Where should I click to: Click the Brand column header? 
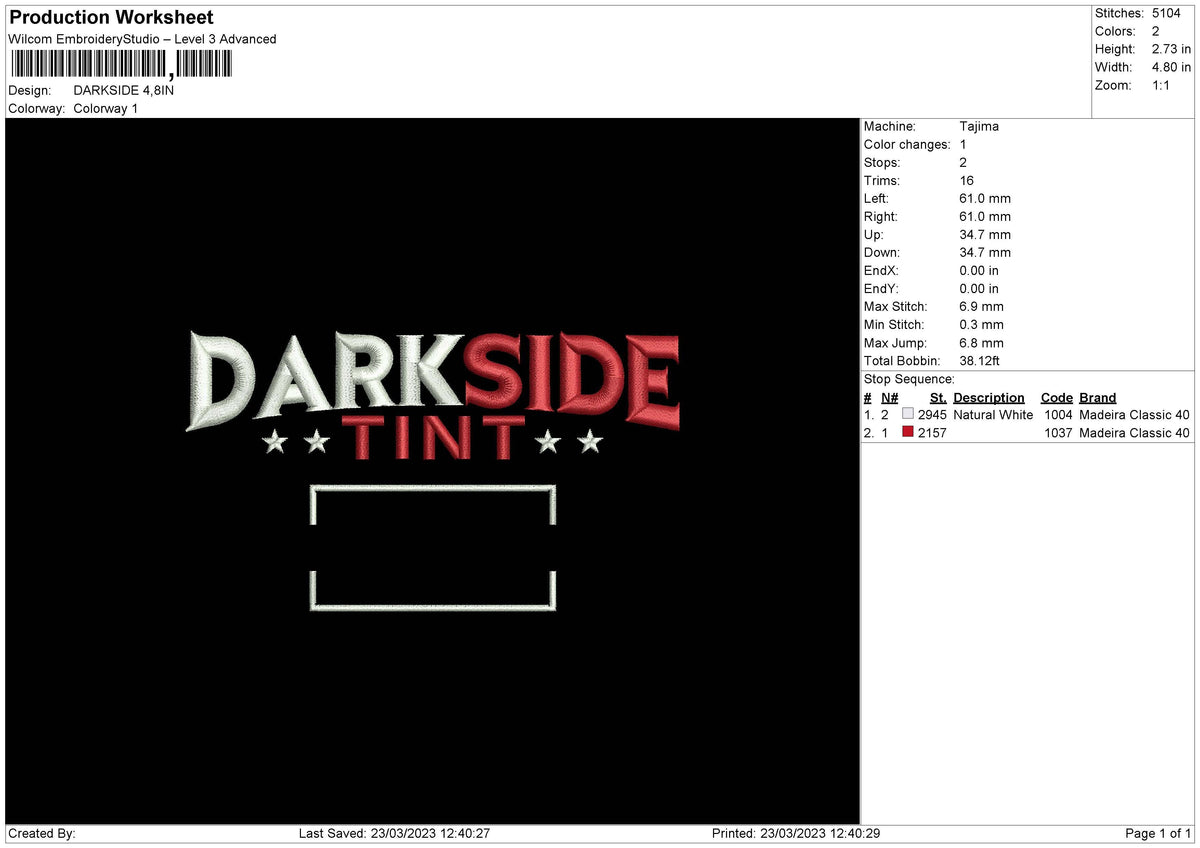[1097, 397]
